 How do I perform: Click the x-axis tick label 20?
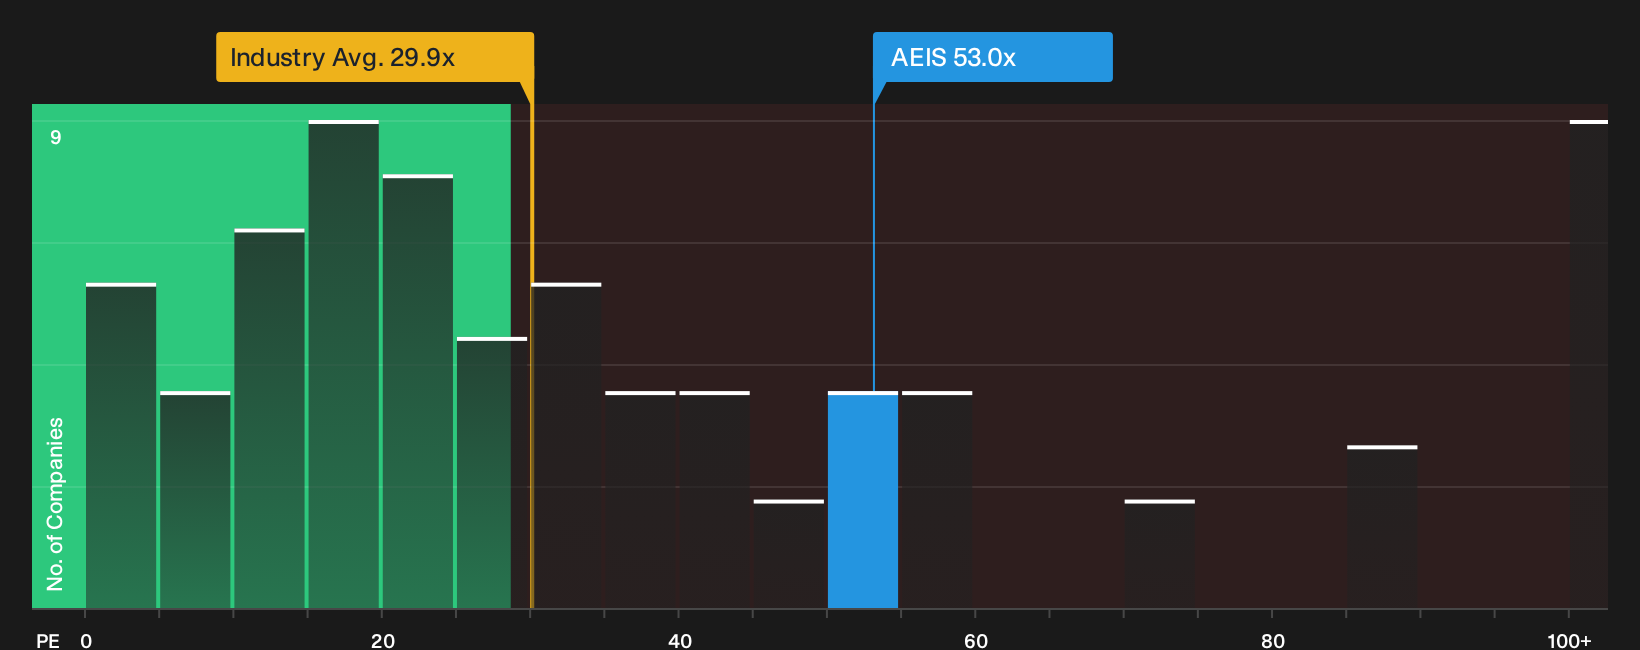(x=383, y=641)
